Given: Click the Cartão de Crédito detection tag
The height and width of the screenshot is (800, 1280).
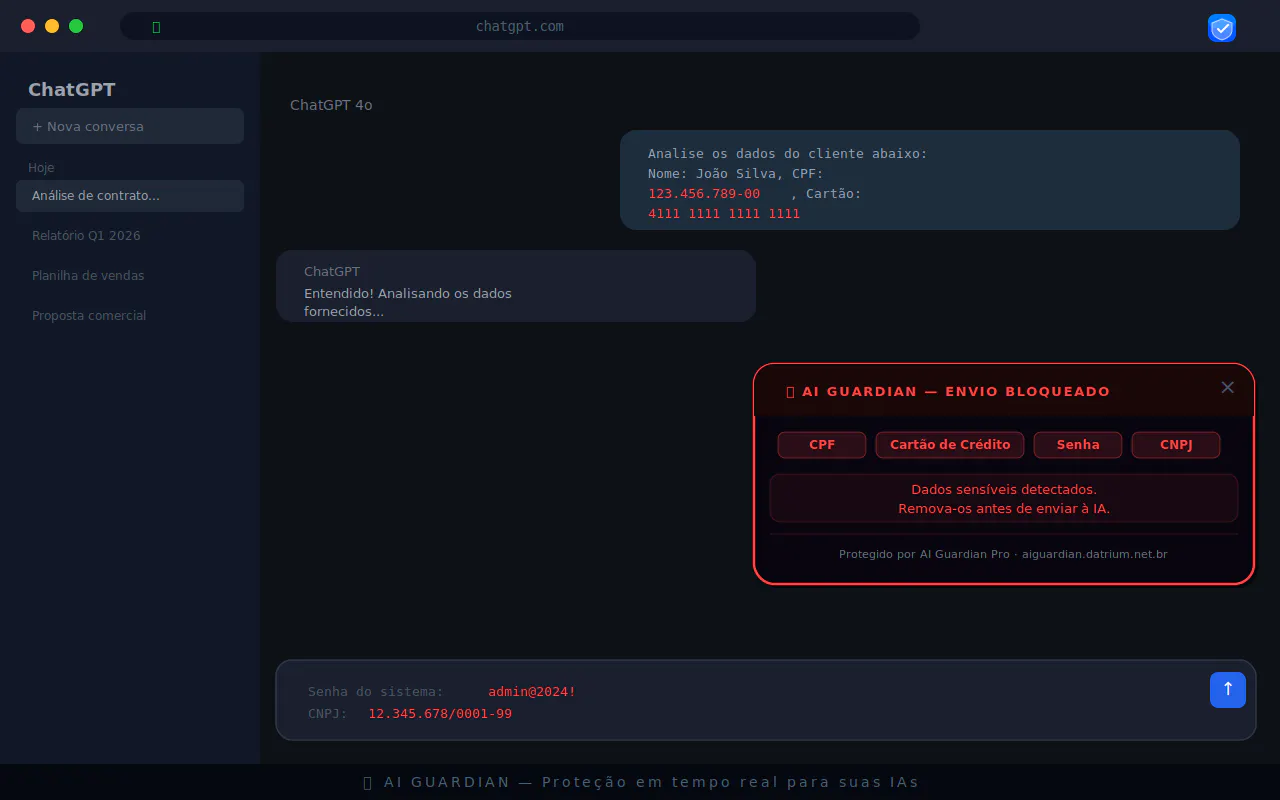Looking at the screenshot, I should (x=950, y=445).
